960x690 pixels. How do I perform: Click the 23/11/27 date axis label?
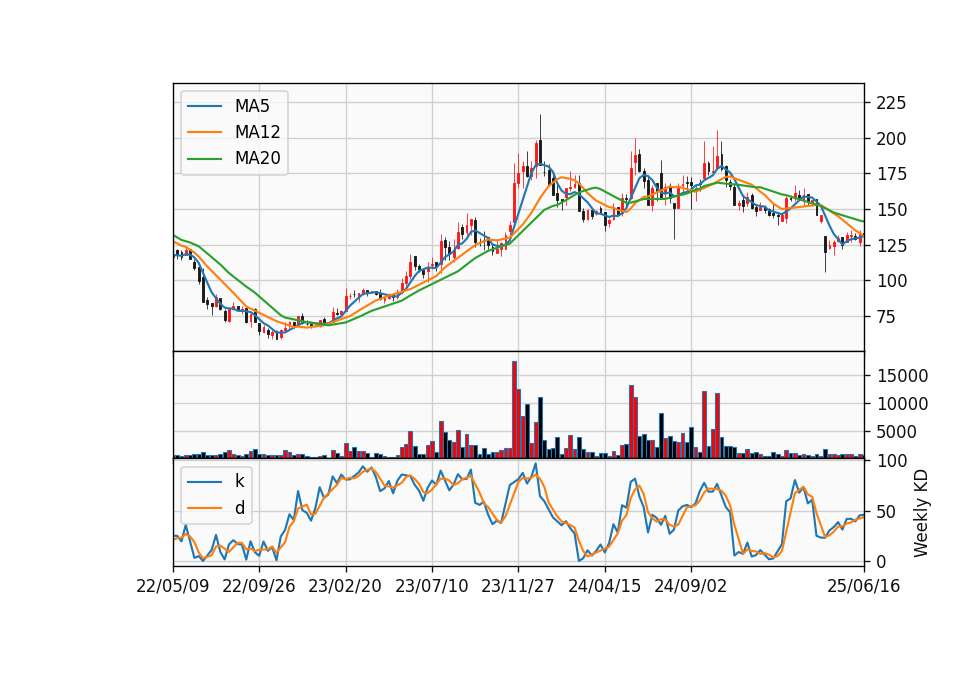[518, 586]
